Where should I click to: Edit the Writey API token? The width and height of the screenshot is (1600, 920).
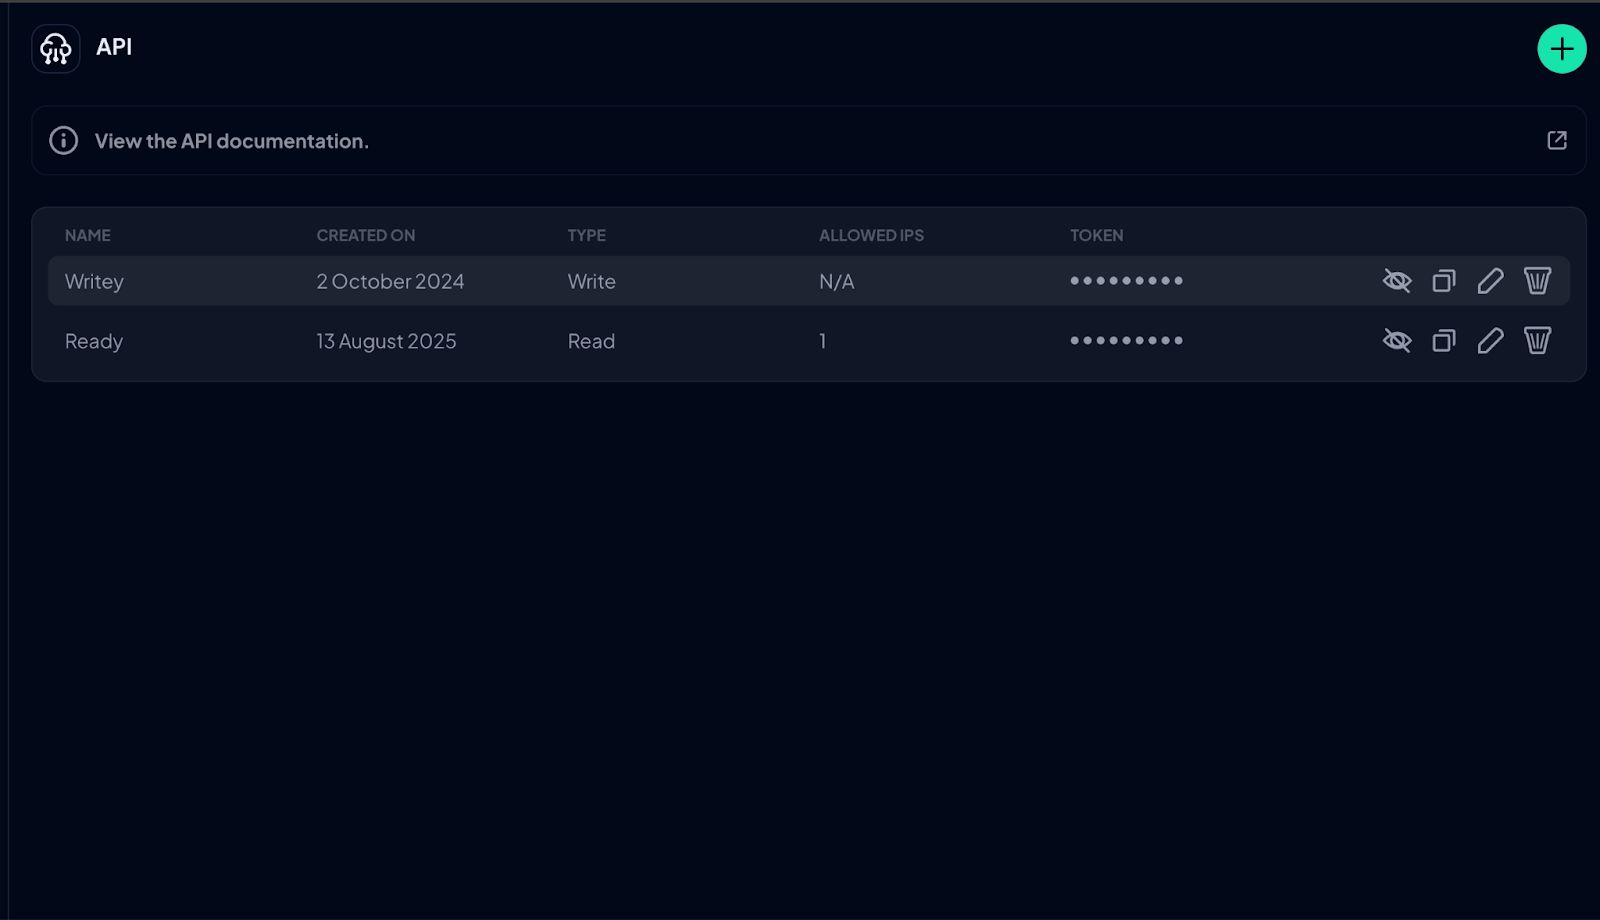pyautogui.click(x=1490, y=281)
